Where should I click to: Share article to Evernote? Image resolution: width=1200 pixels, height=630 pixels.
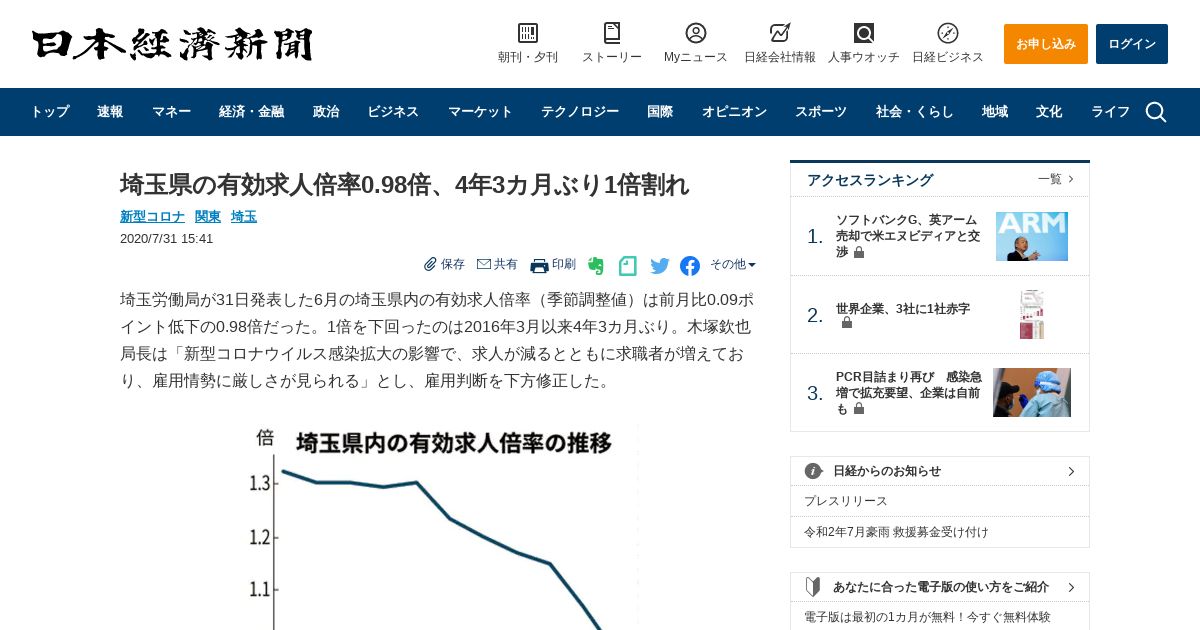point(596,266)
